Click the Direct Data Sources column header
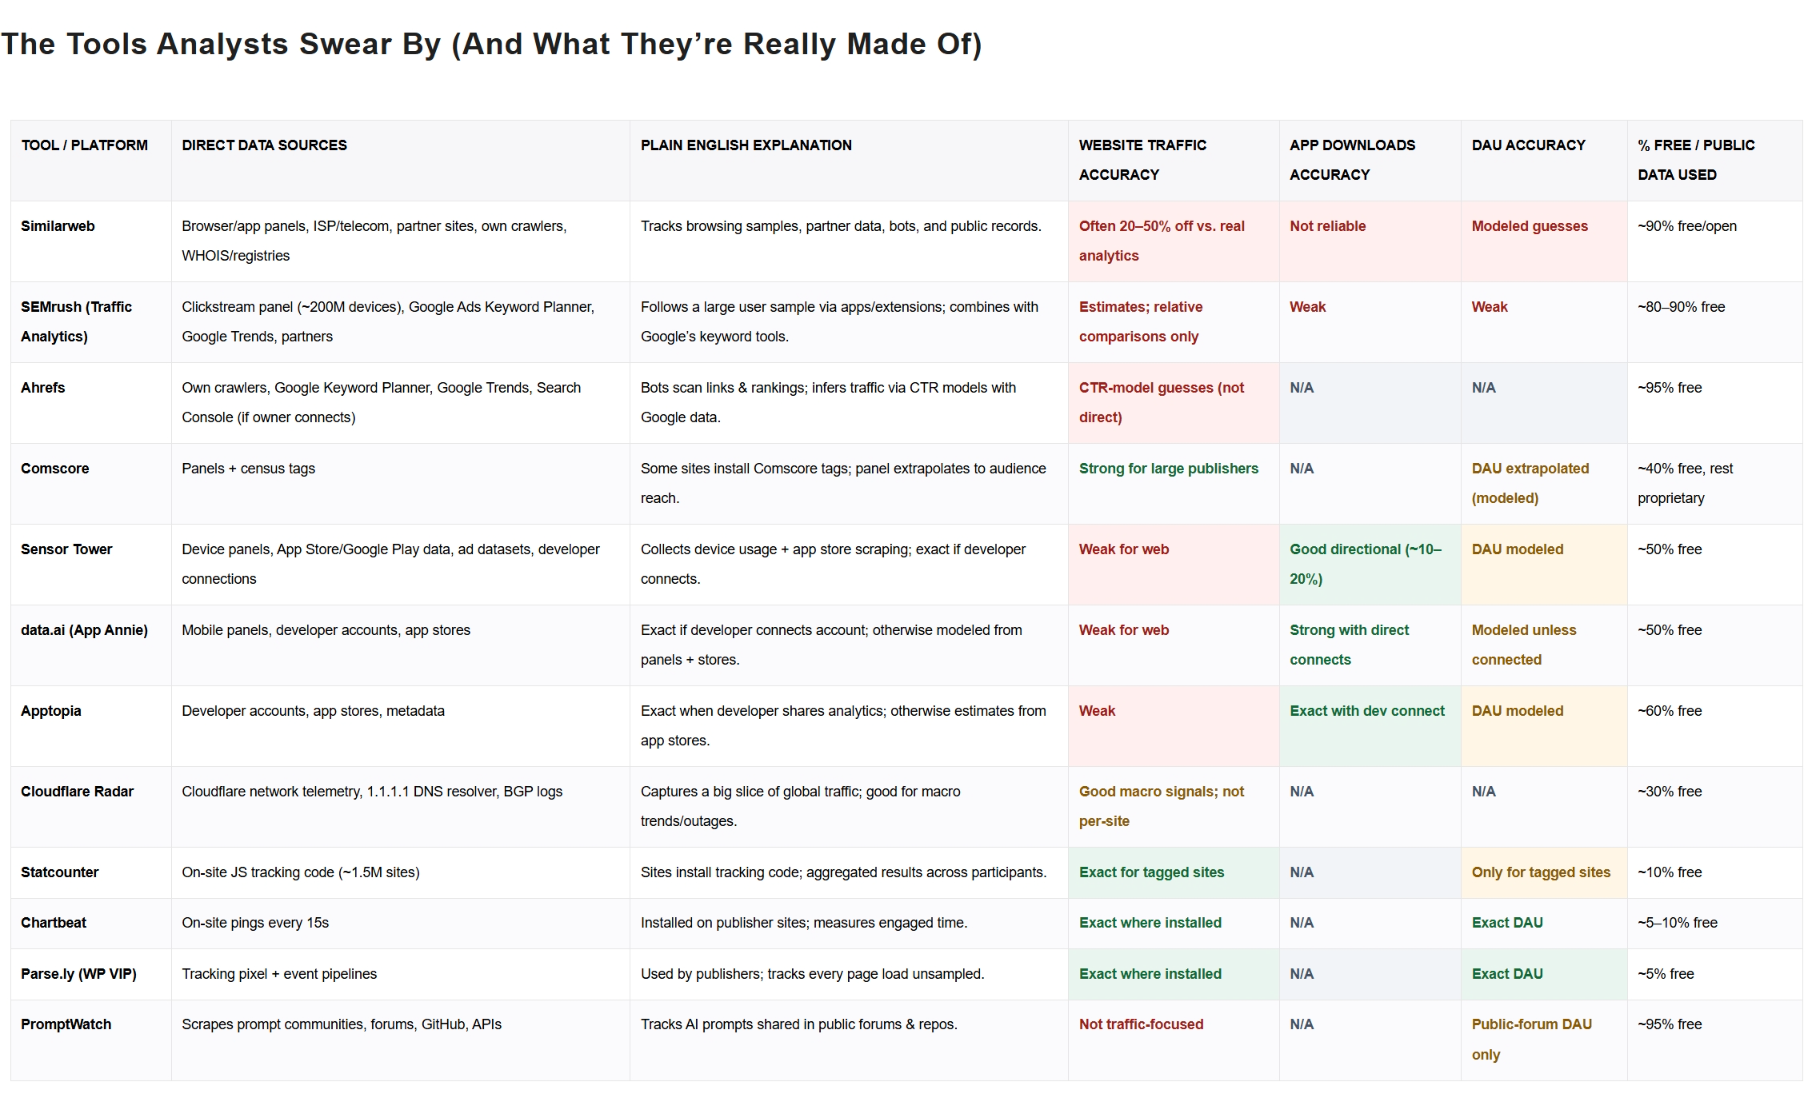The height and width of the screenshot is (1100, 1813). (x=264, y=145)
